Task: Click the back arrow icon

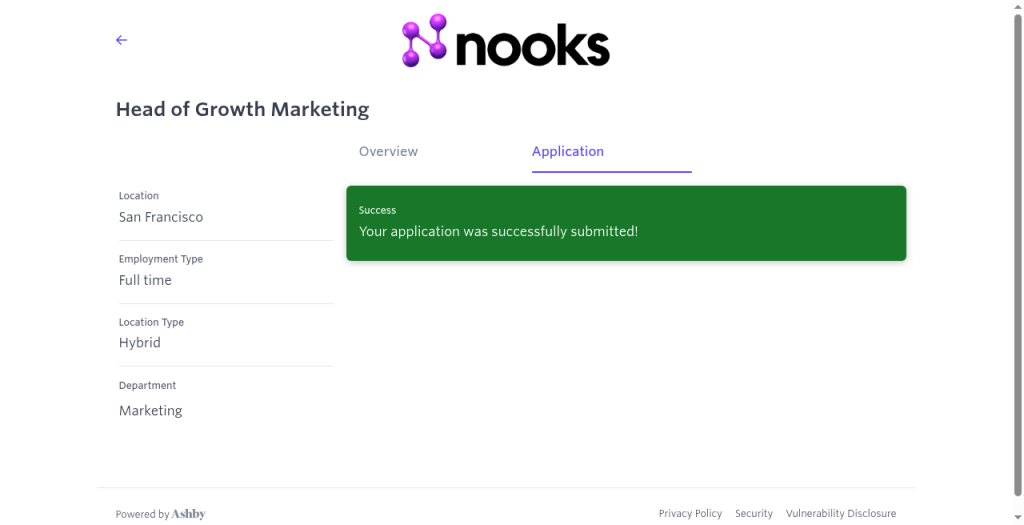Action: pos(121,40)
